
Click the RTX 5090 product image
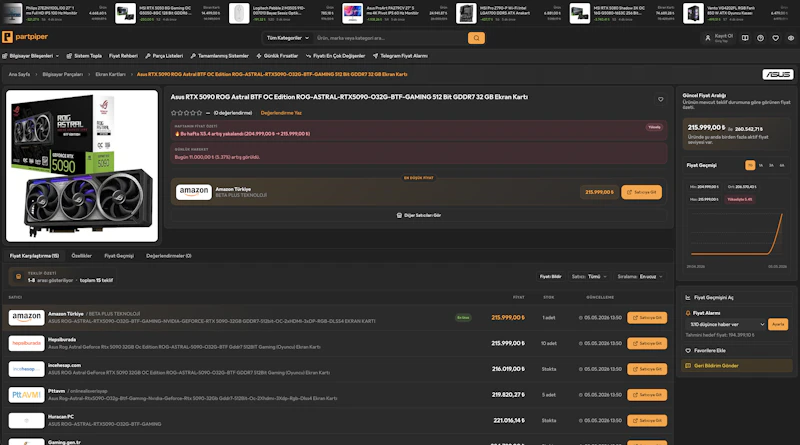point(82,166)
